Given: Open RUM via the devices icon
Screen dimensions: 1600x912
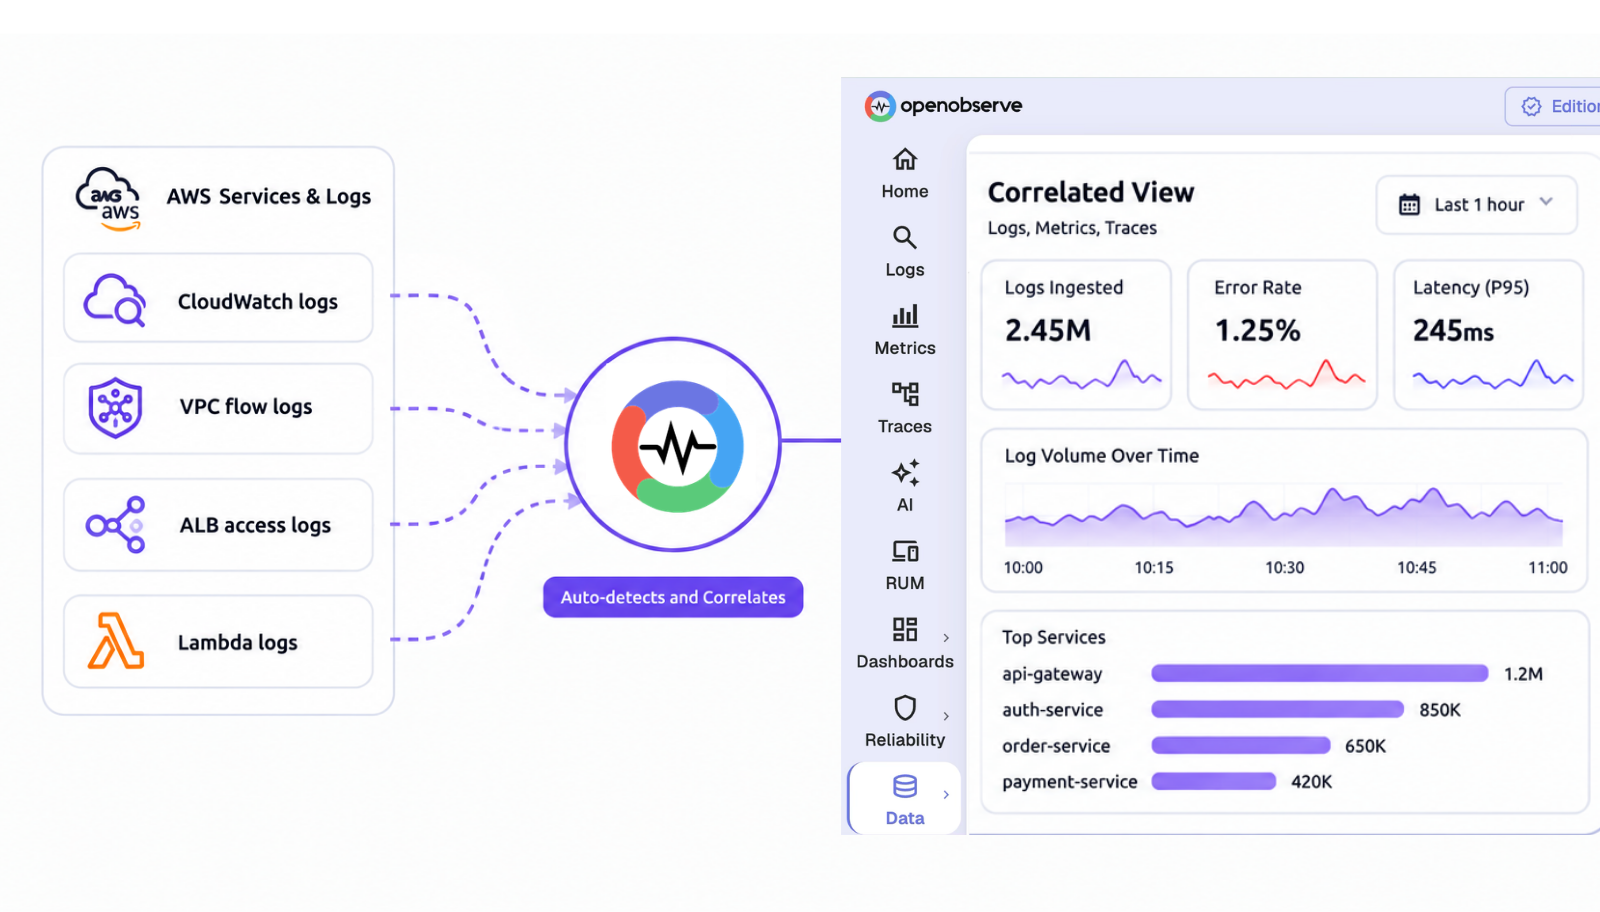Looking at the screenshot, I should coord(905,551).
